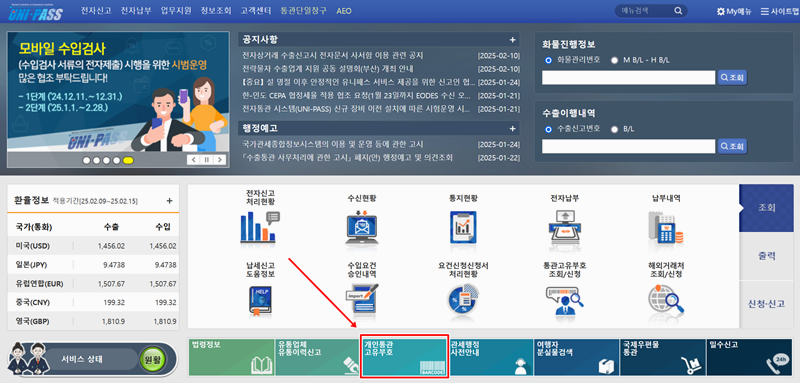Go to first banner slide dot
Image resolution: width=800 pixels, height=383 pixels.
coord(87,160)
